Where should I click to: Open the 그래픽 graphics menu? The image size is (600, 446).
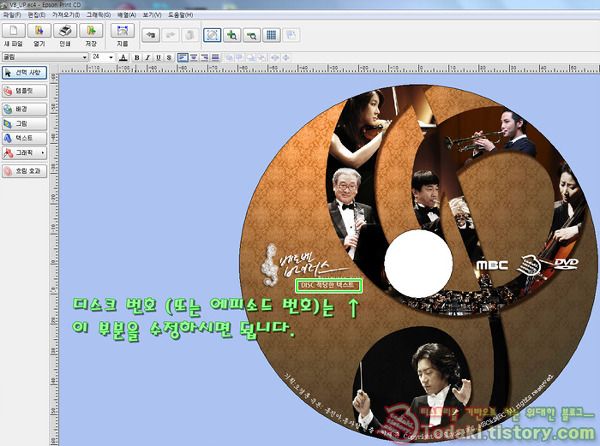[98, 15]
